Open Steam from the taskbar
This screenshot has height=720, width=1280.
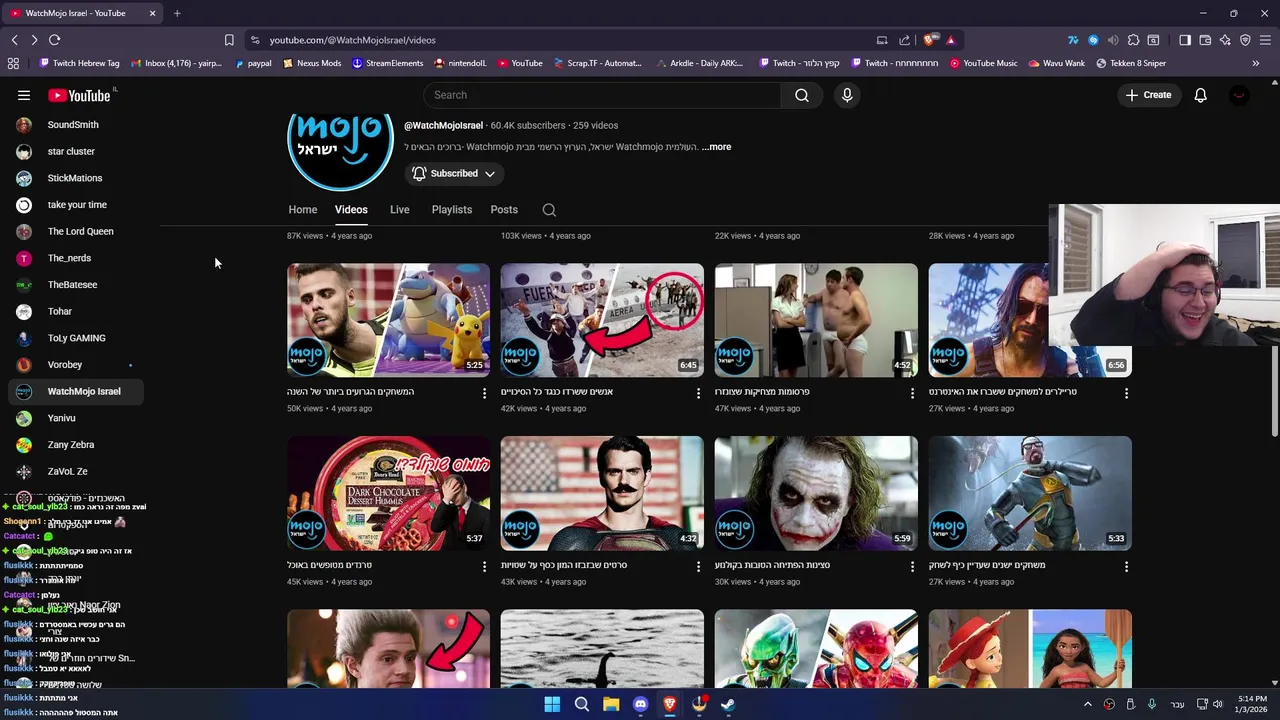(728, 704)
